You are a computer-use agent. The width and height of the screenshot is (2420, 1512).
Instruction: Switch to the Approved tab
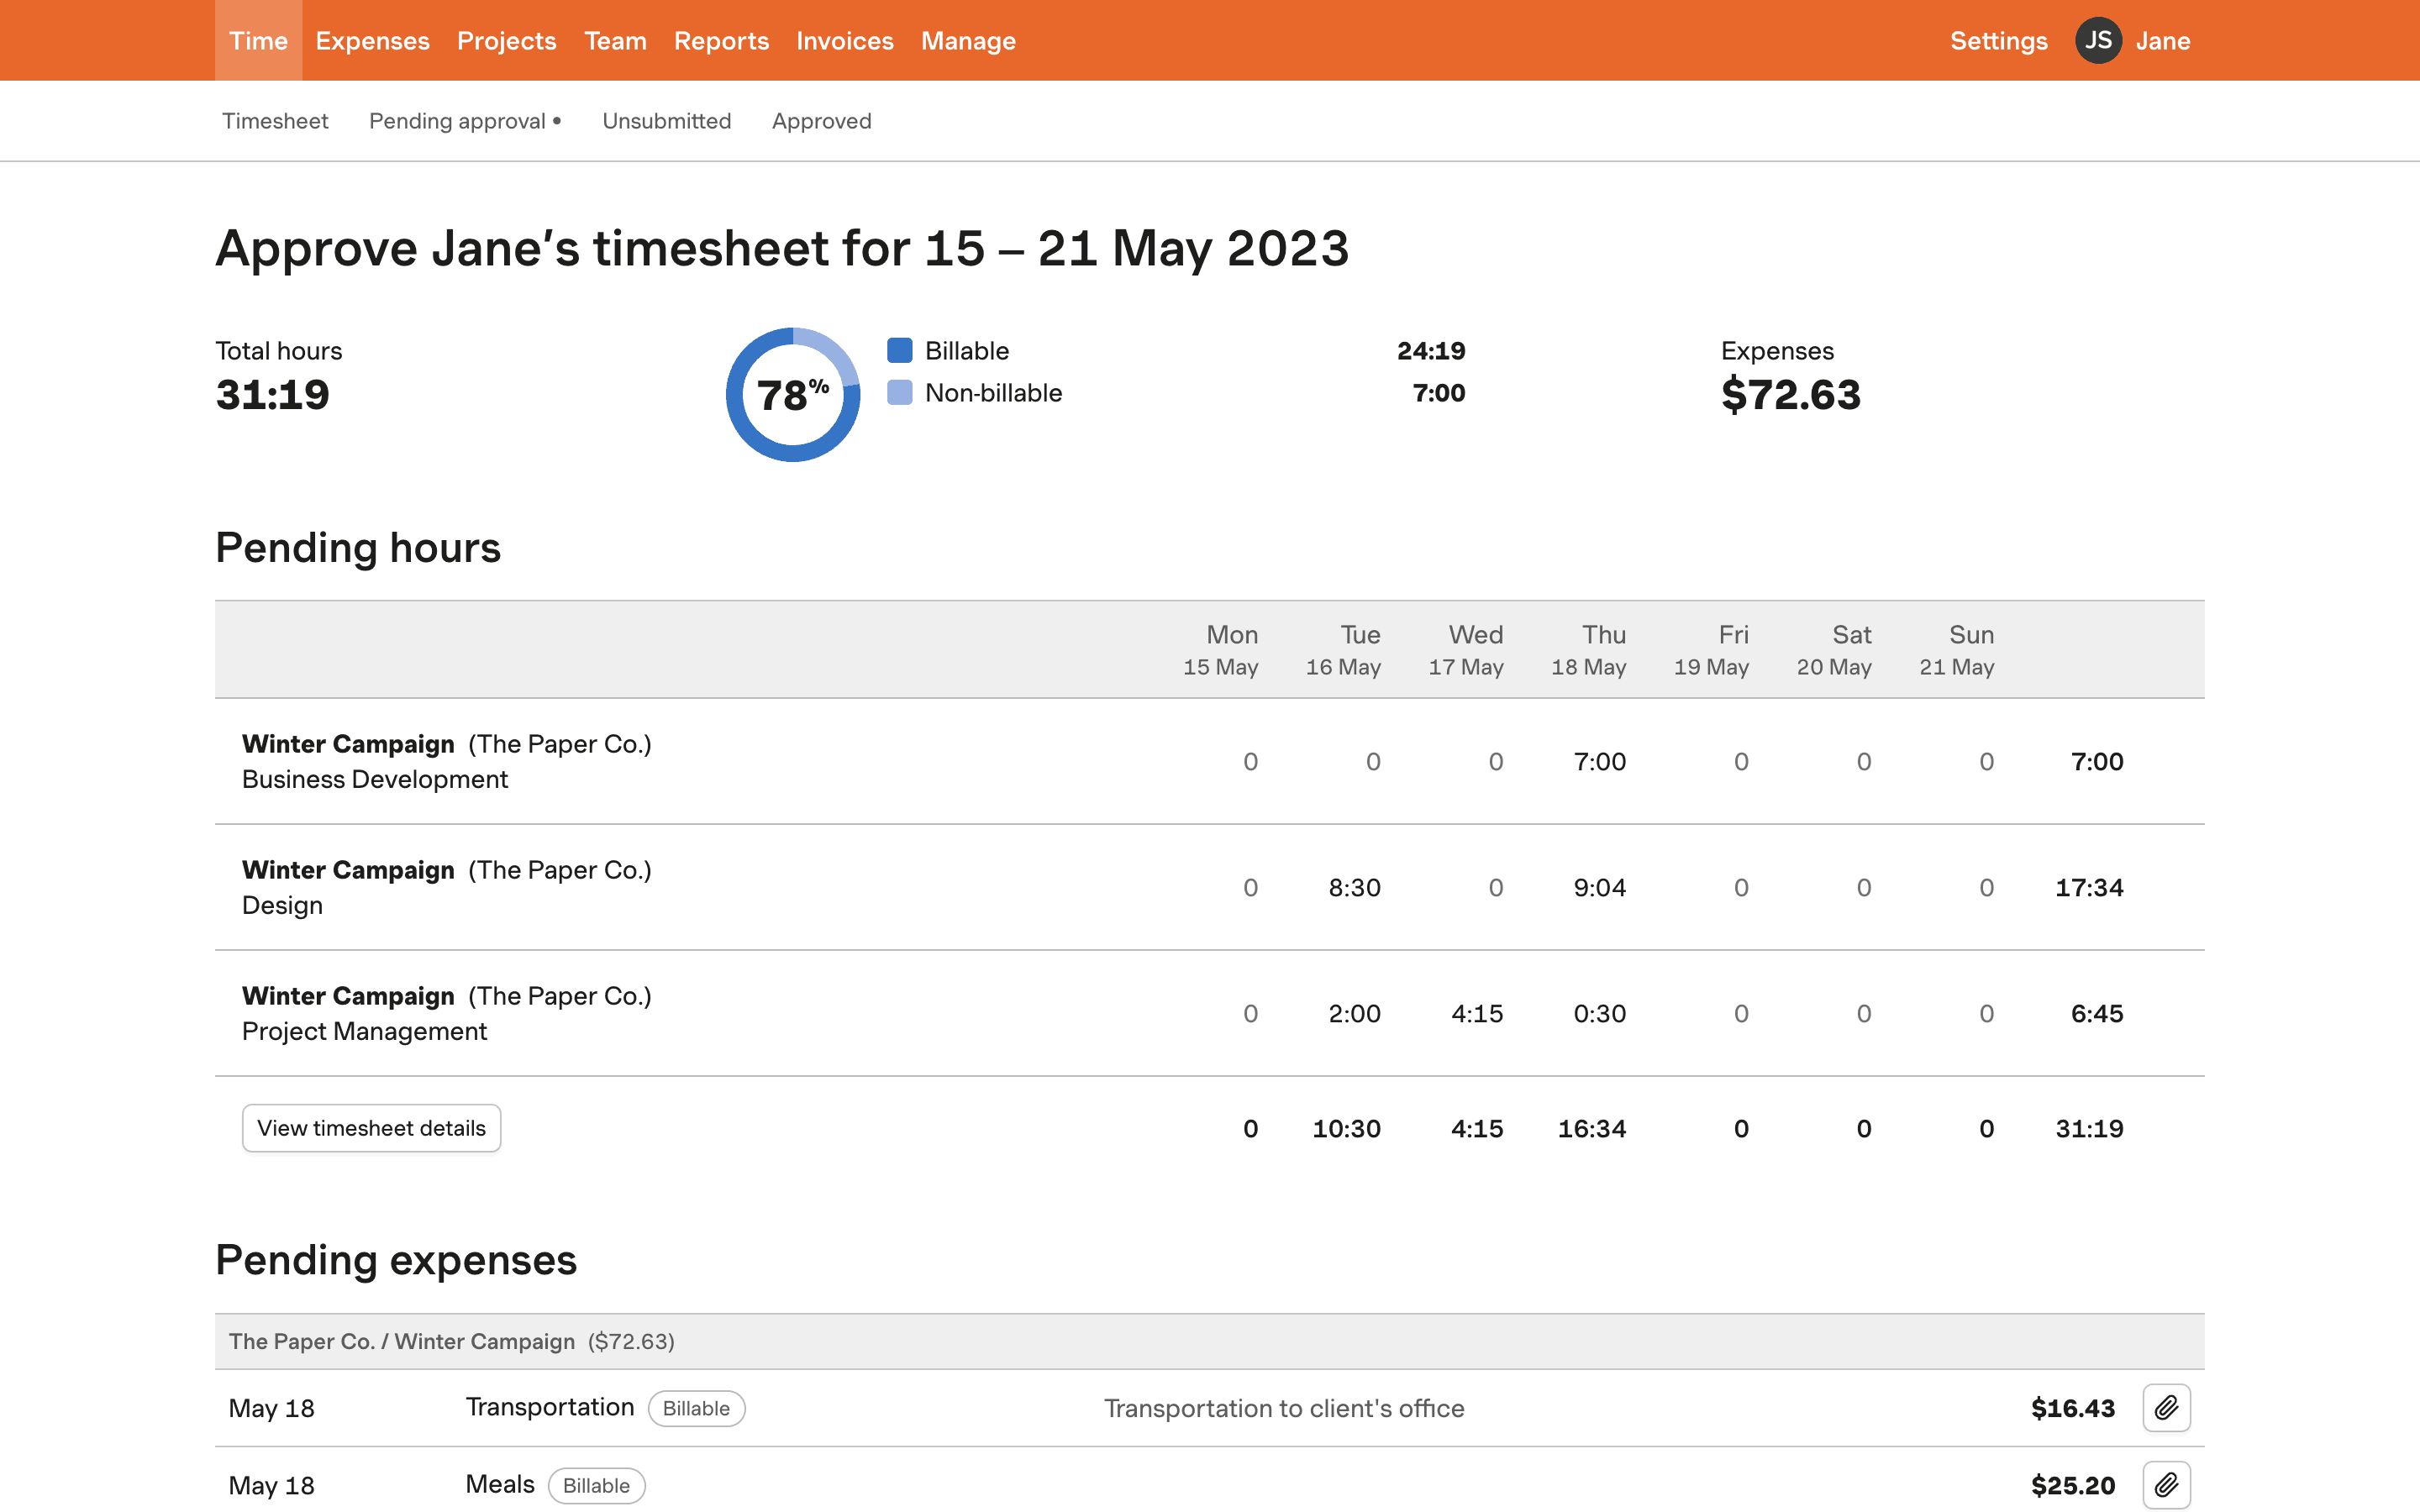[821, 121]
